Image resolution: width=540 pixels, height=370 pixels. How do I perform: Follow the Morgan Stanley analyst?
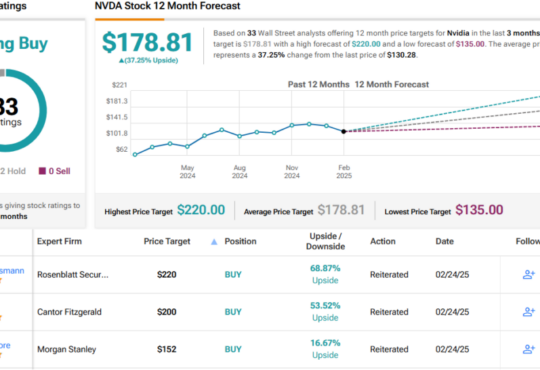(x=529, y=349)
